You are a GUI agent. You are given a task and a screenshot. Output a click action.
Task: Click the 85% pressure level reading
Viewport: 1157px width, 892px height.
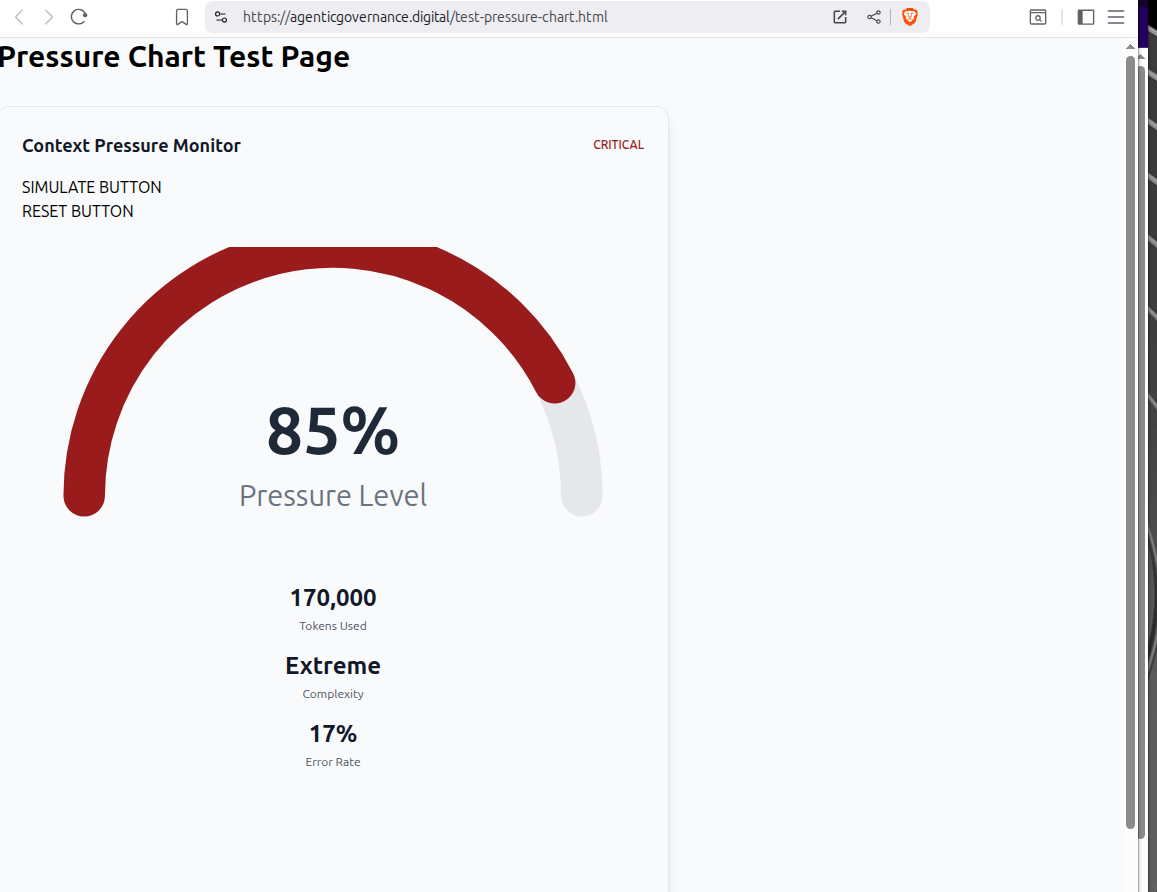[332, 432]
